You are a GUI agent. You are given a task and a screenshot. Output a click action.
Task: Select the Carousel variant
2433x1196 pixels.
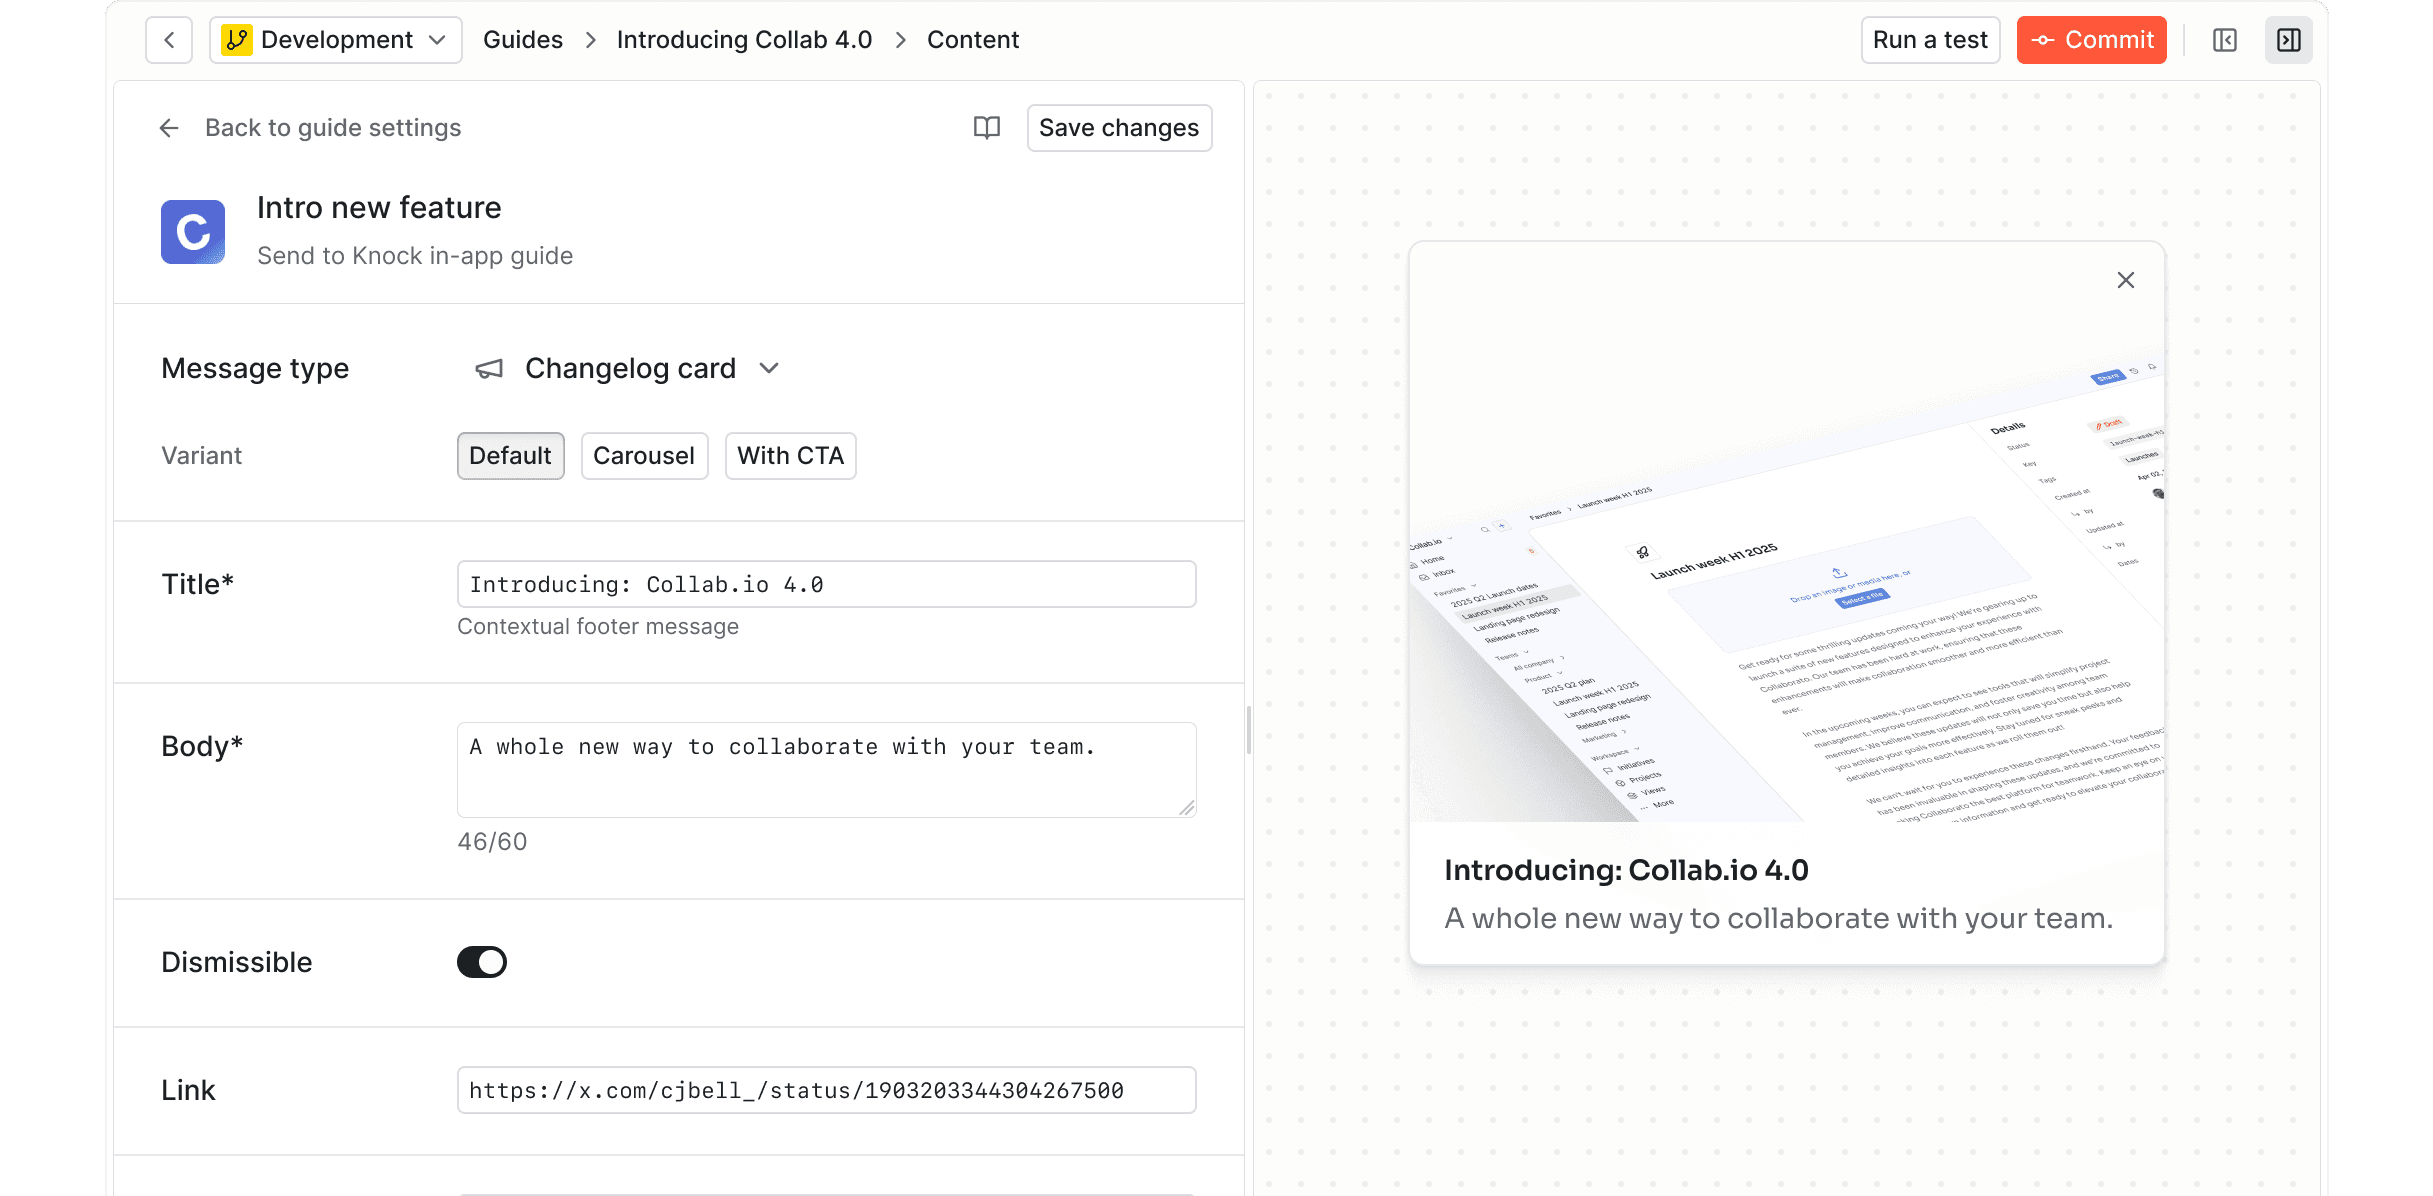pyautogui.click(x=644, y=456)
